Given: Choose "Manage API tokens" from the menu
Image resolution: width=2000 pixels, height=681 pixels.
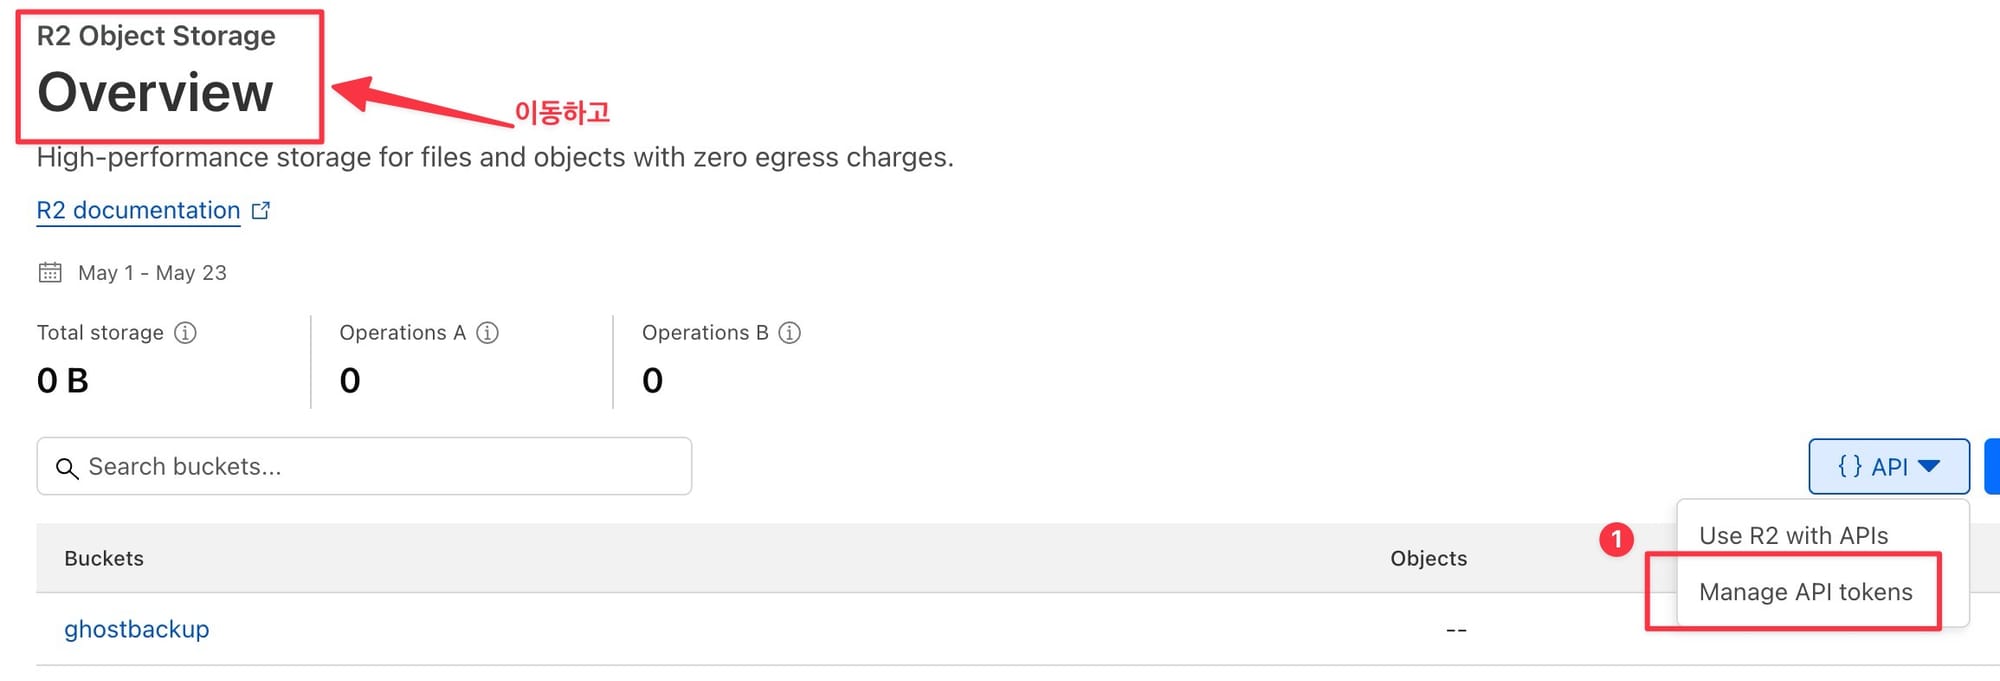Looking at the screenshot, I should 1805,592.
